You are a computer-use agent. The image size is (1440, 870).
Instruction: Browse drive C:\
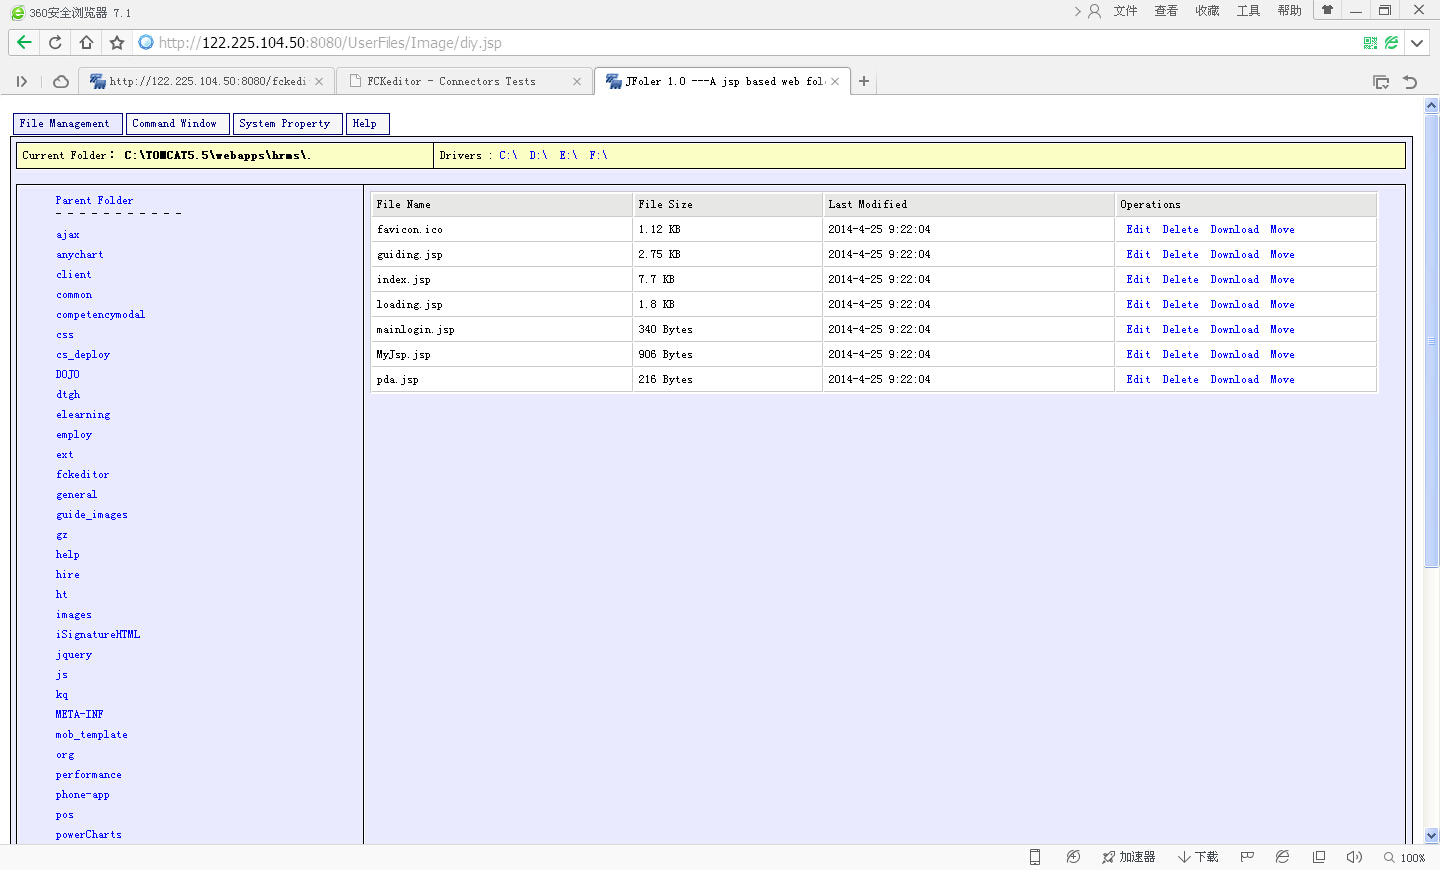[508, 155]
